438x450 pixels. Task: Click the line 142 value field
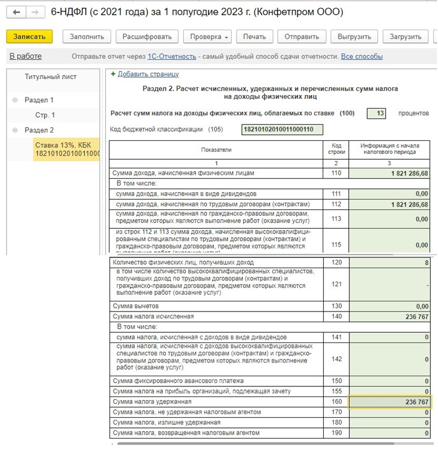[389, 359]
